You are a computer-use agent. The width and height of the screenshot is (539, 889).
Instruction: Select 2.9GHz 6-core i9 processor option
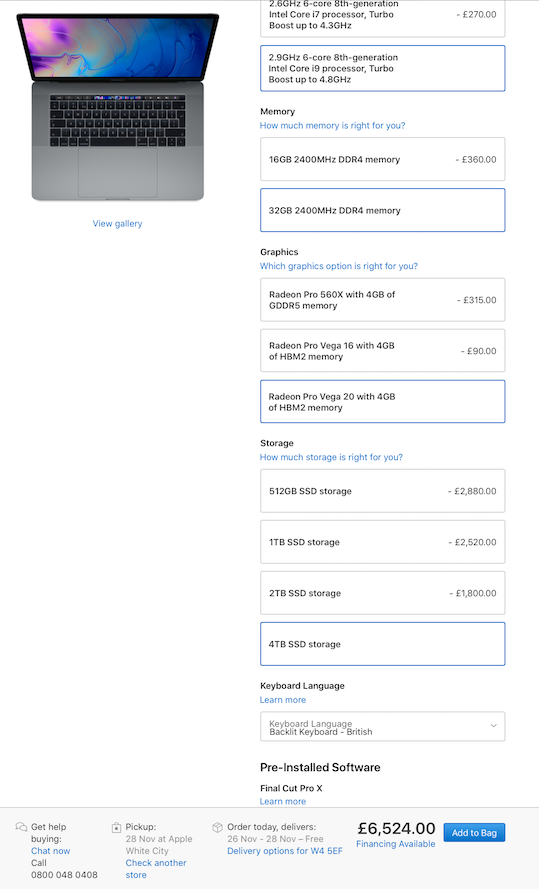383,68
